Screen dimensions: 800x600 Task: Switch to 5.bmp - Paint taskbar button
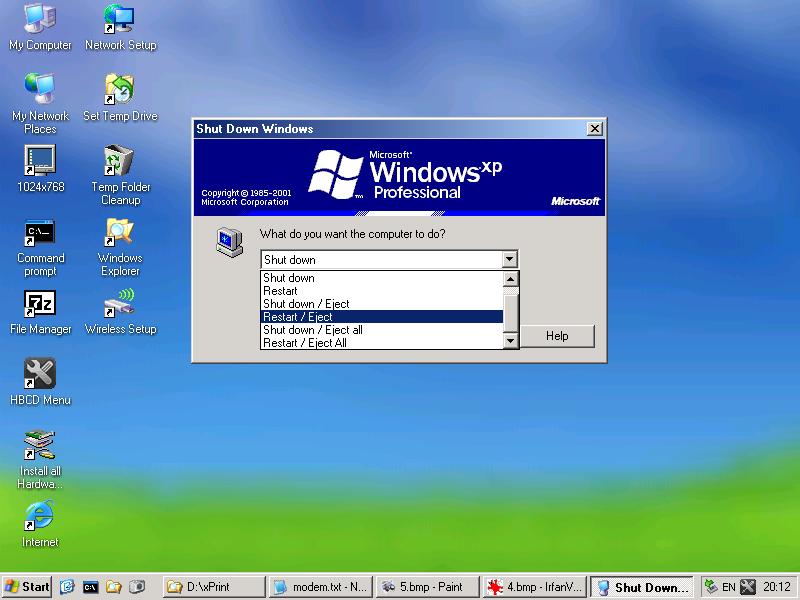coord(428,587)
